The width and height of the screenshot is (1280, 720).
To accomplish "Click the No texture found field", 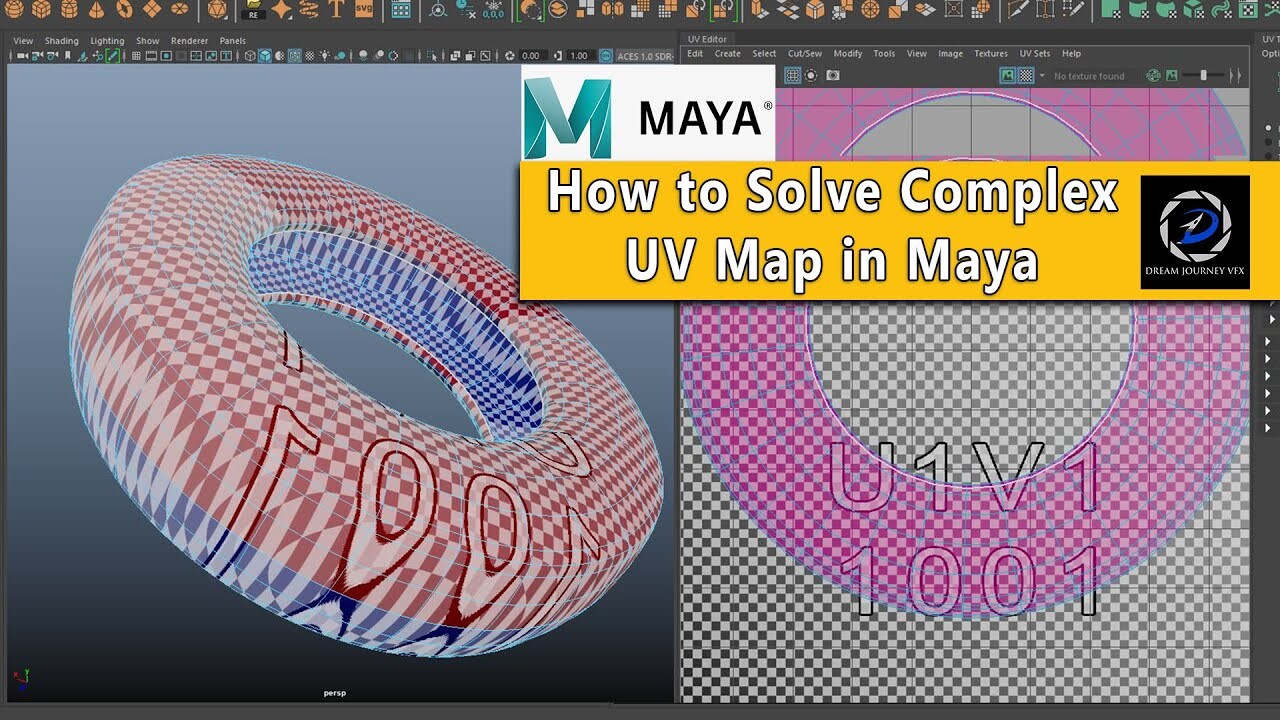I will tap(1089, 75).
